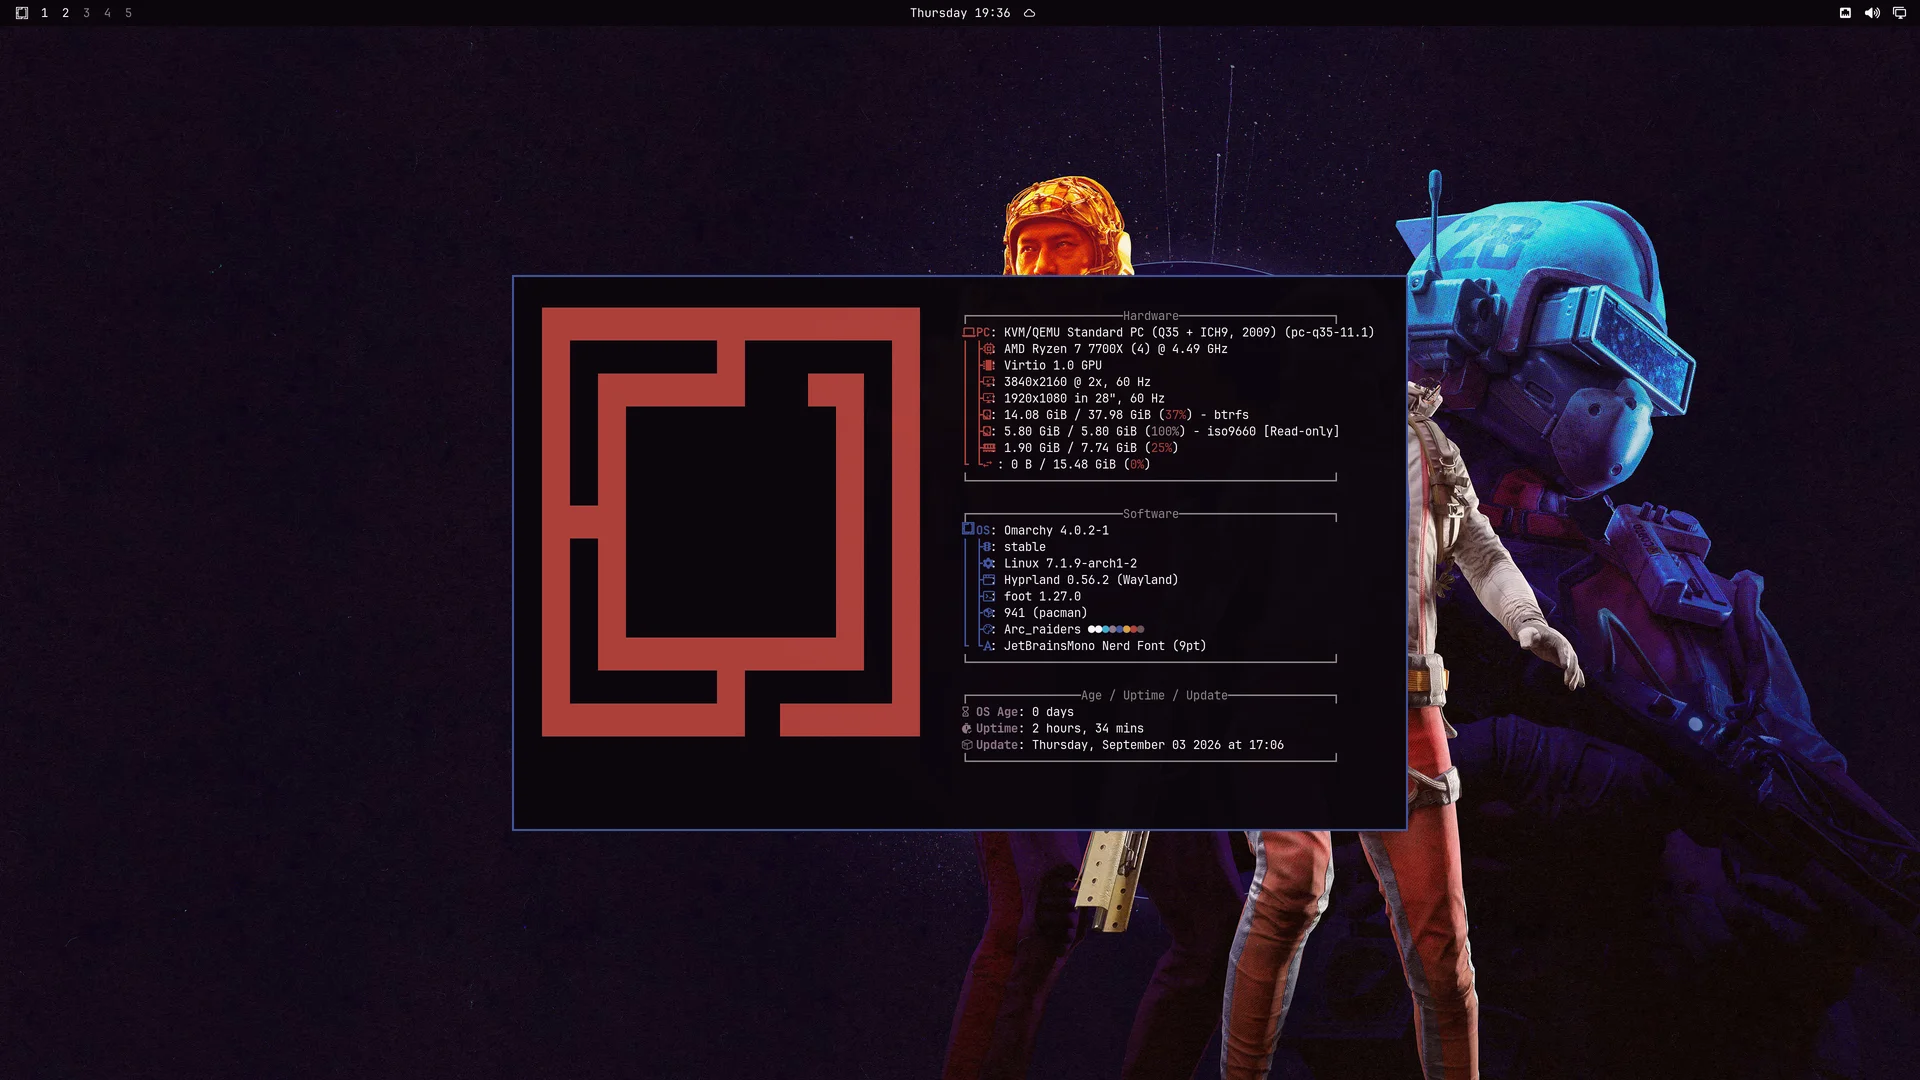Click the Ethernet network tray icon
The width and height of the screenshot is (1920, 1080).
coord(1845,13)
